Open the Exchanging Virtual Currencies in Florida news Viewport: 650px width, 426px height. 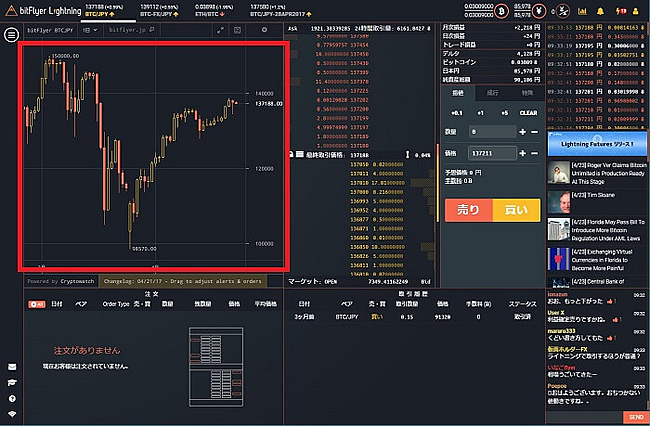pos(597,259)
